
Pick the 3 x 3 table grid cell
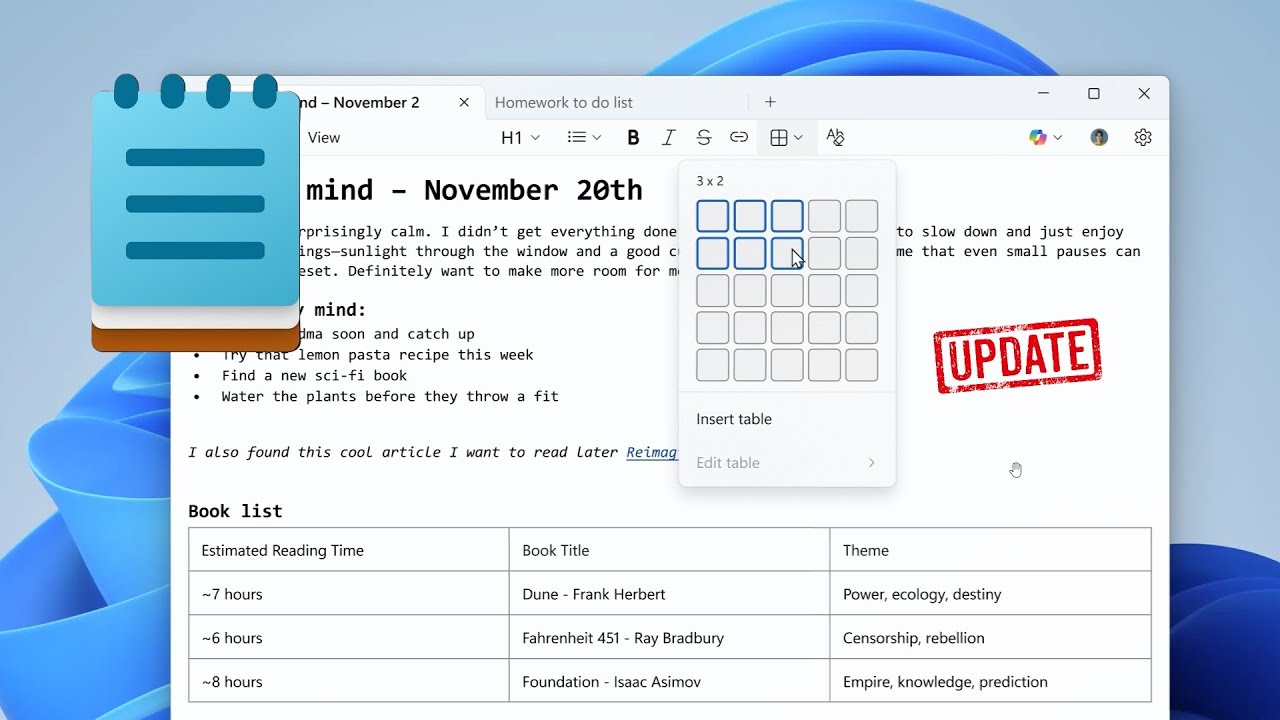[x=787, y=291]
